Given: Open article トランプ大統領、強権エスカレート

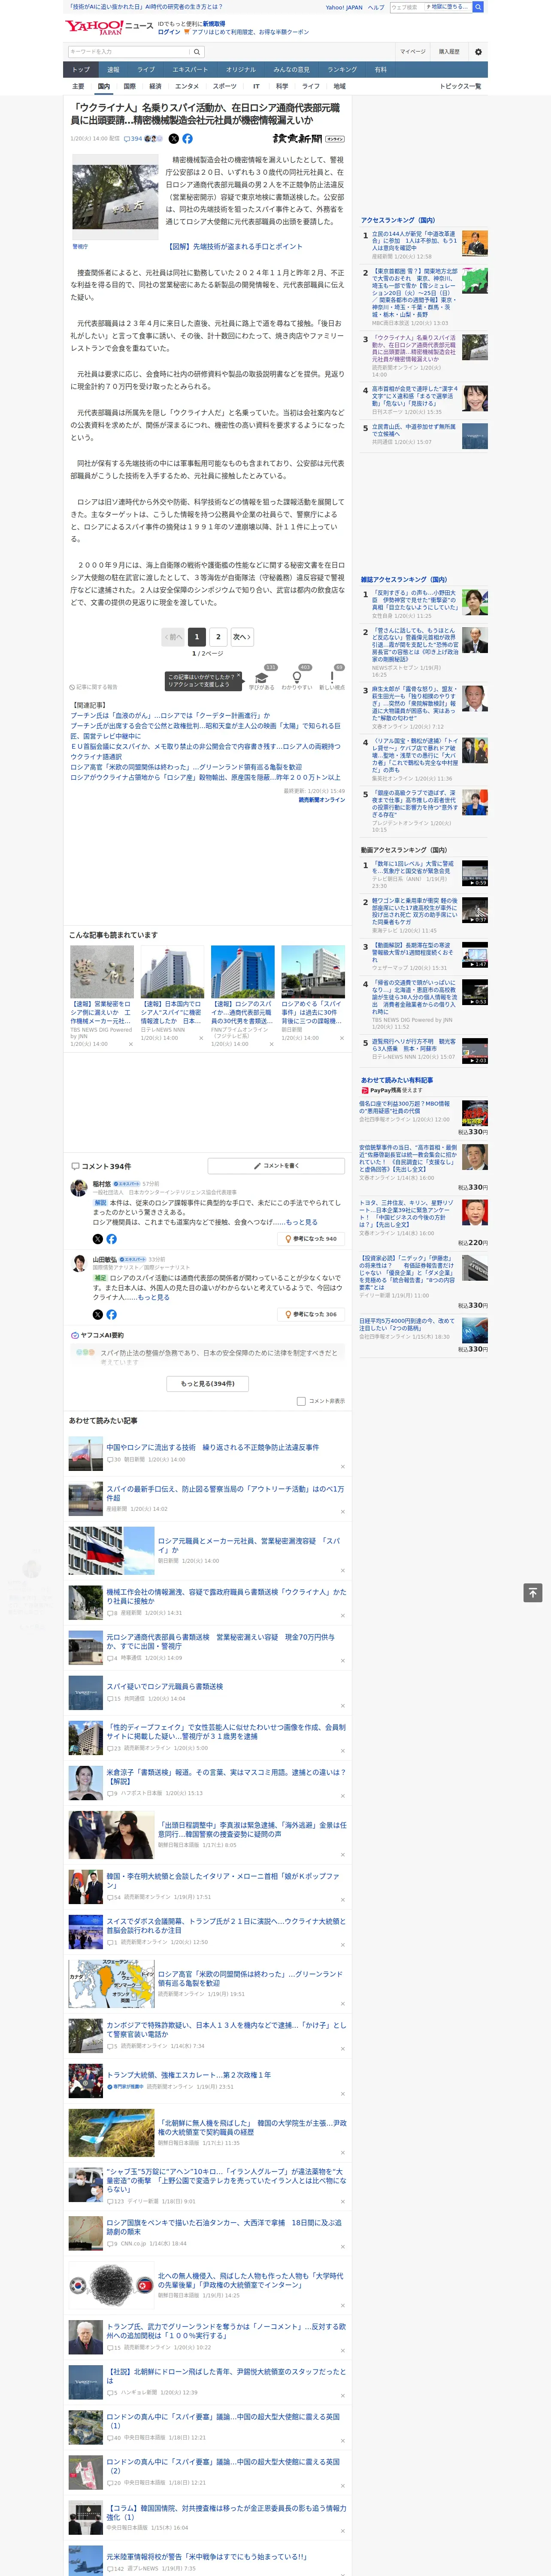Looking at the screenshot, I should click(189, 2075).
